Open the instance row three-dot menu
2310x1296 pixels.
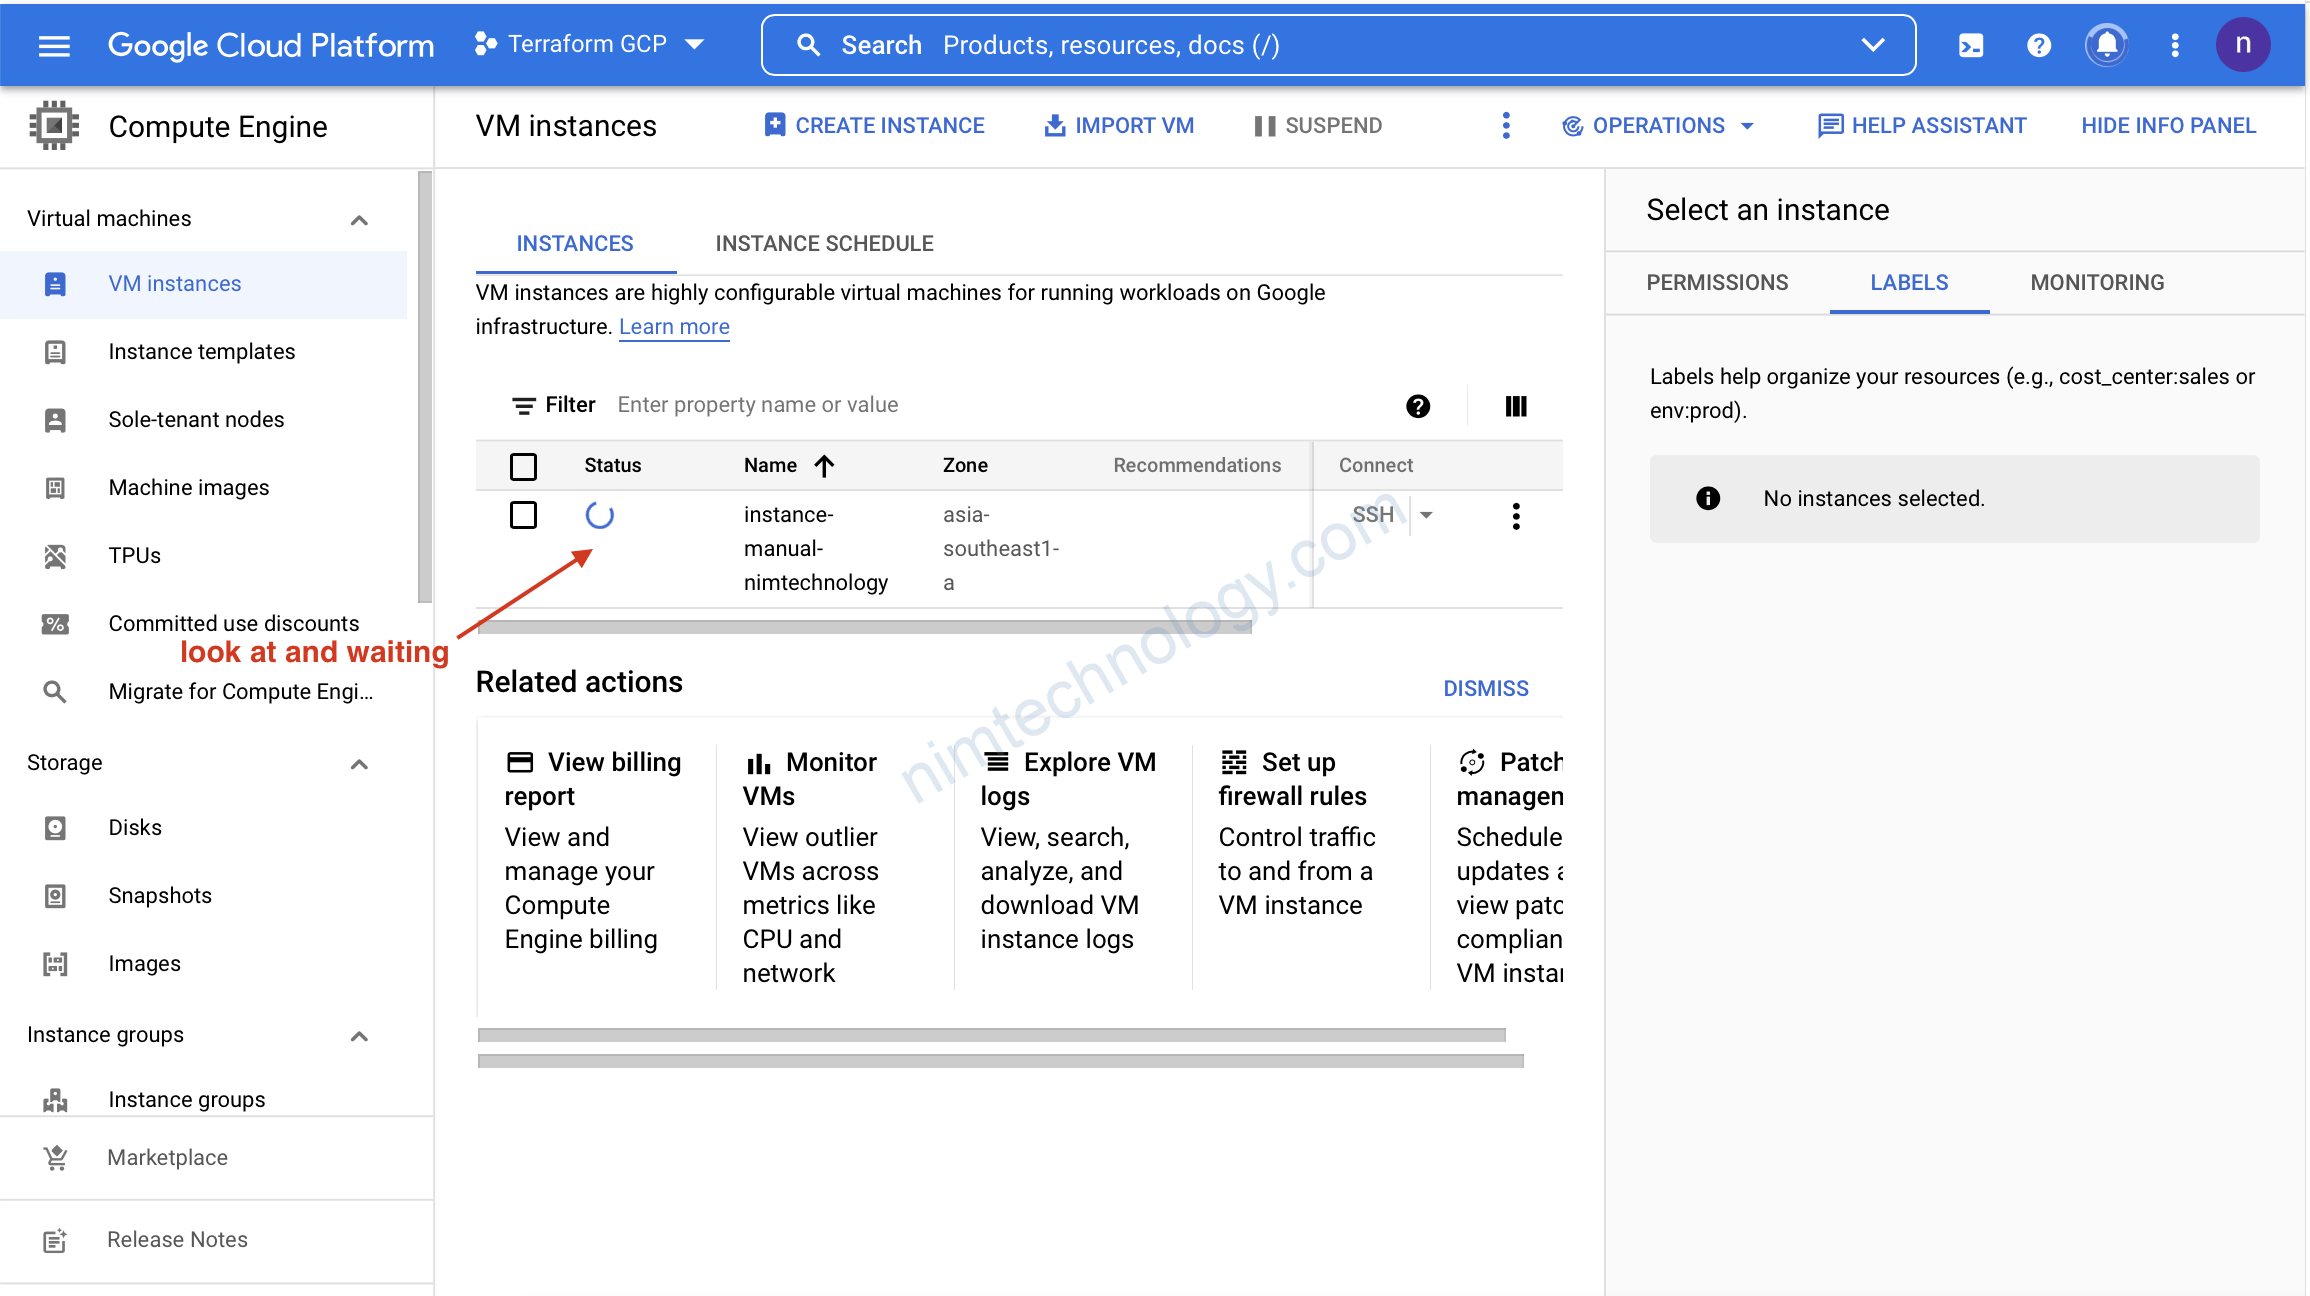[x=1515, y=516]
